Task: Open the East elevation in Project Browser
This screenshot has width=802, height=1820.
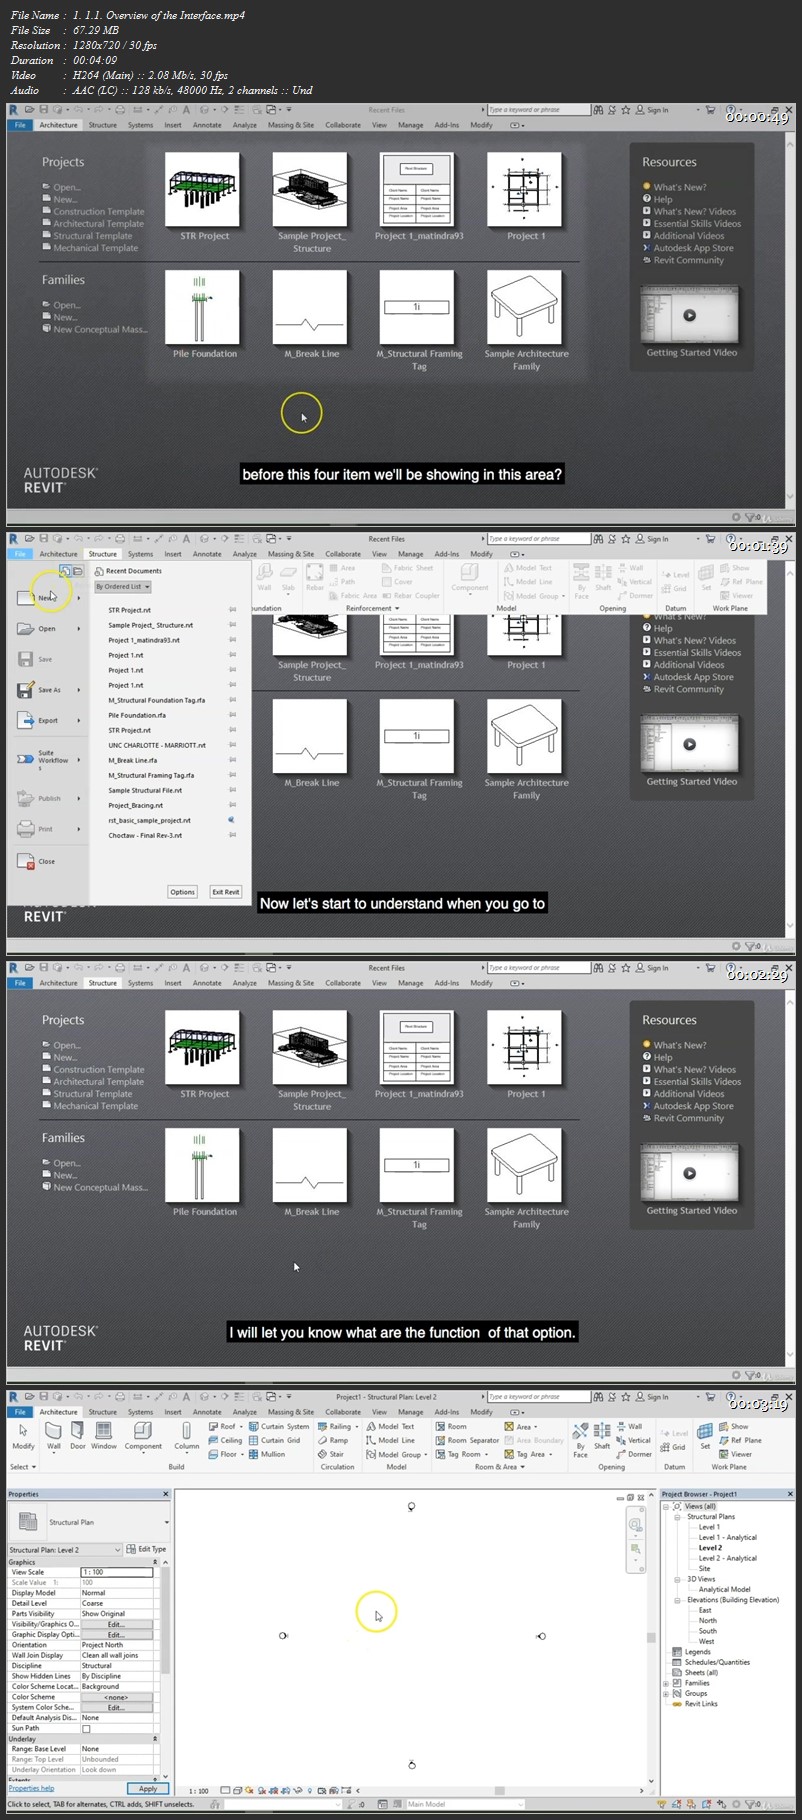Action: tap(705, 1611)
